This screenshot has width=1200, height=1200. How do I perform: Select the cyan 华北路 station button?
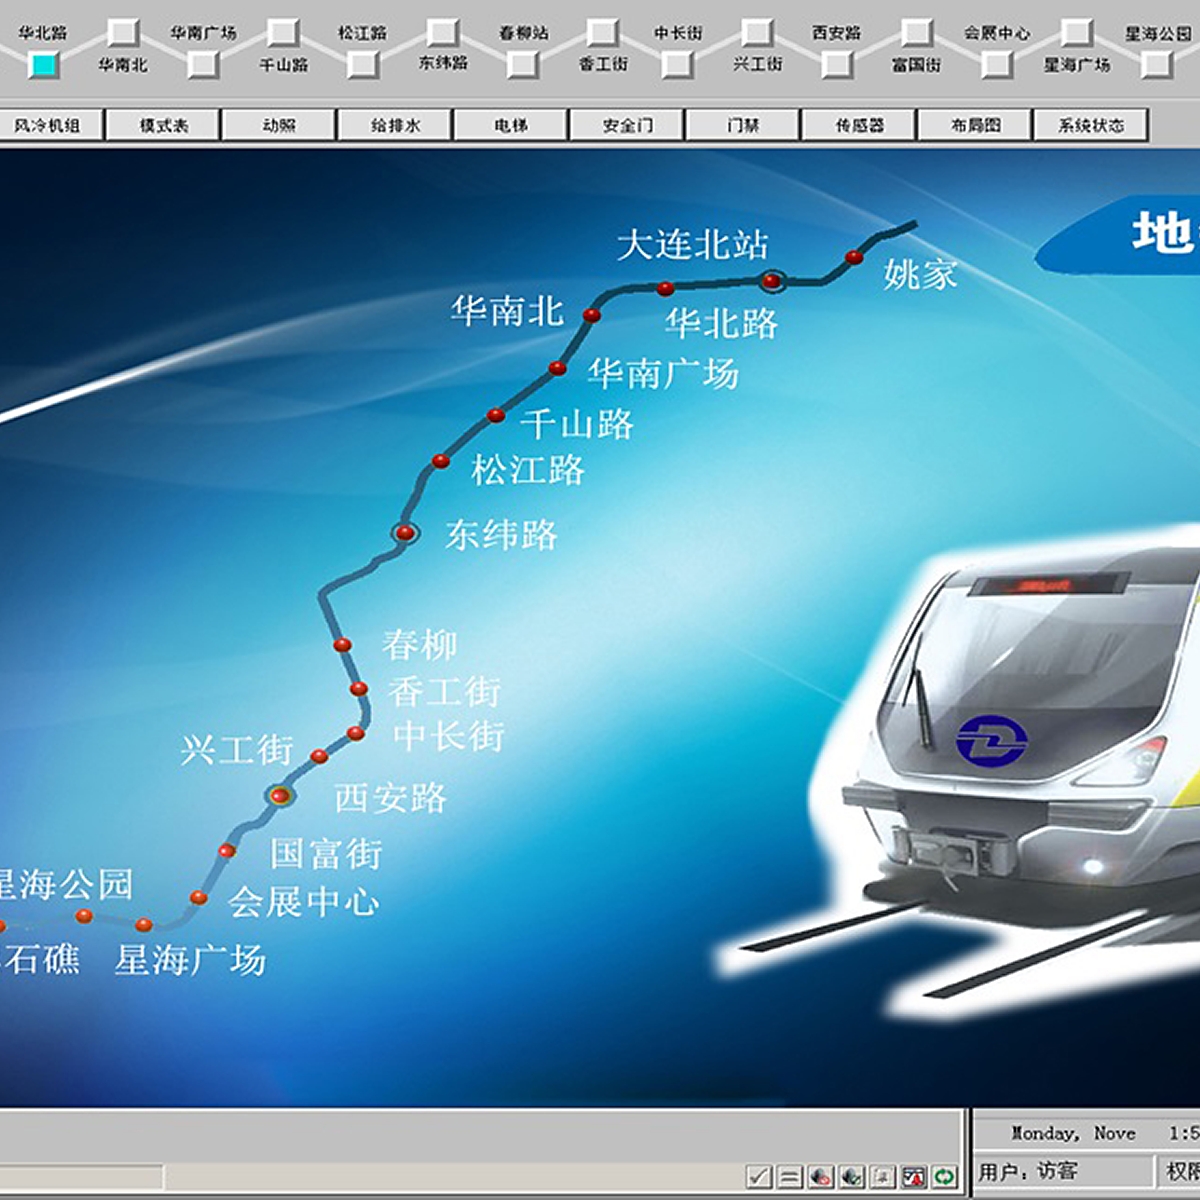pos(44,65)
